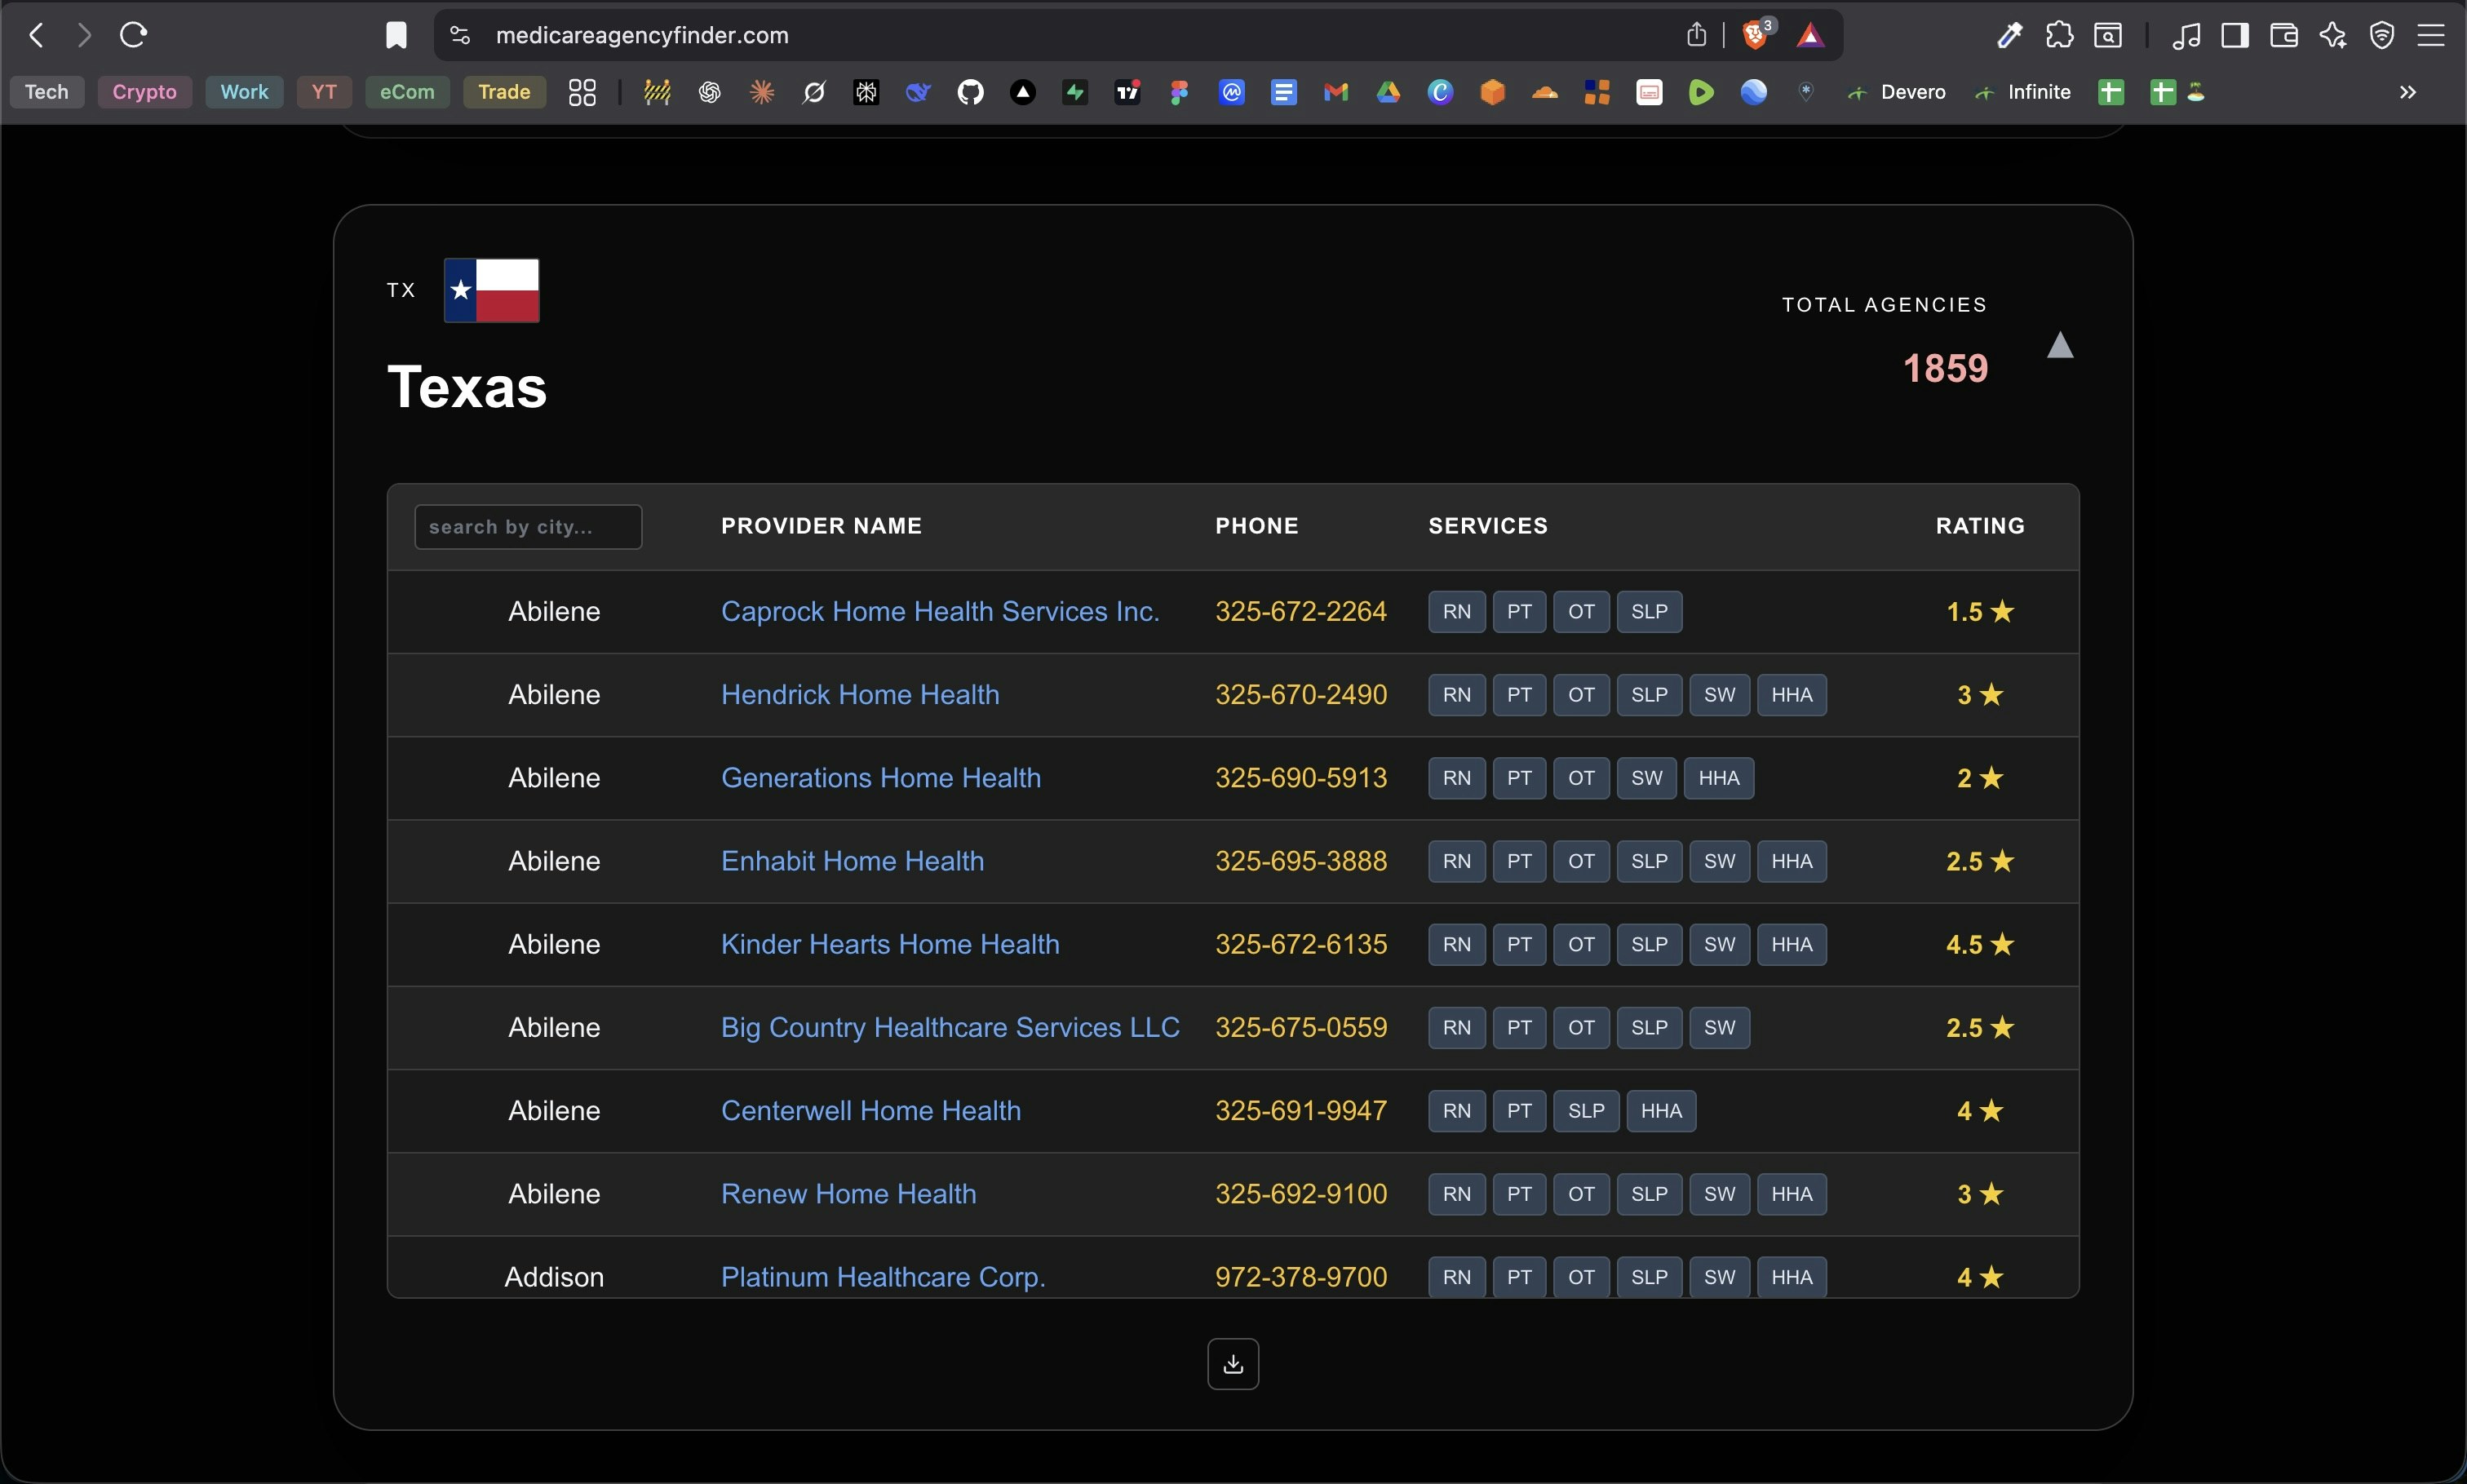This screenshot has height=1484, width=2467.
Task: Open the GitHub bookmark icon
Action: (x=969, y=92)
